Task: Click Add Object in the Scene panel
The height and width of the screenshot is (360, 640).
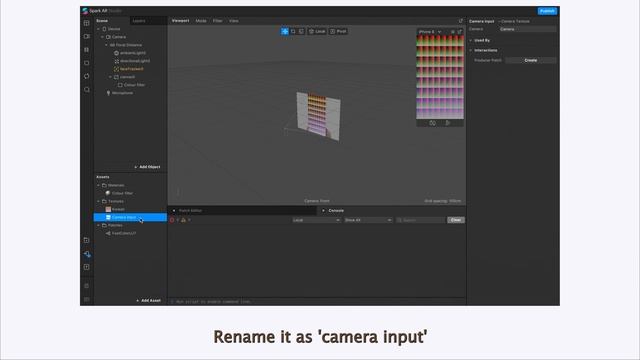Action: (x=147, y=167)
